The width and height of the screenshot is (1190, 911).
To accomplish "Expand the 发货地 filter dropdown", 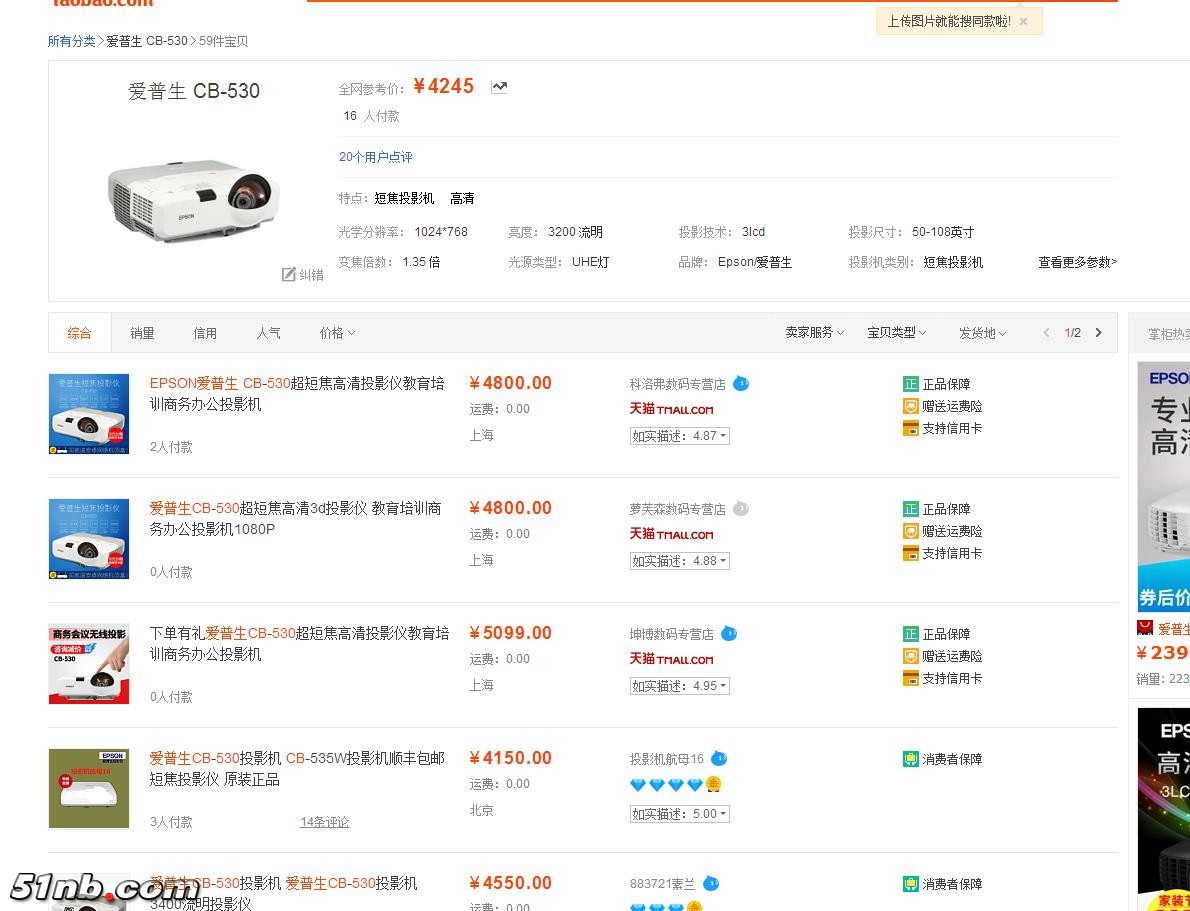I will 981,332.
